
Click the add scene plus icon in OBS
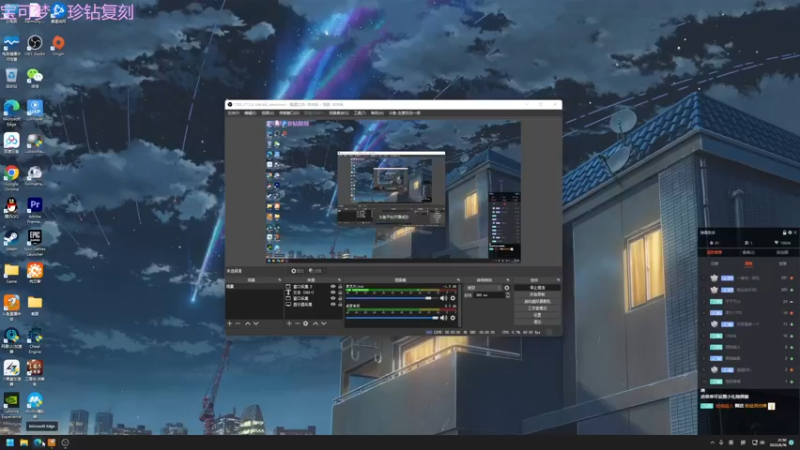(x=230, y=323)
